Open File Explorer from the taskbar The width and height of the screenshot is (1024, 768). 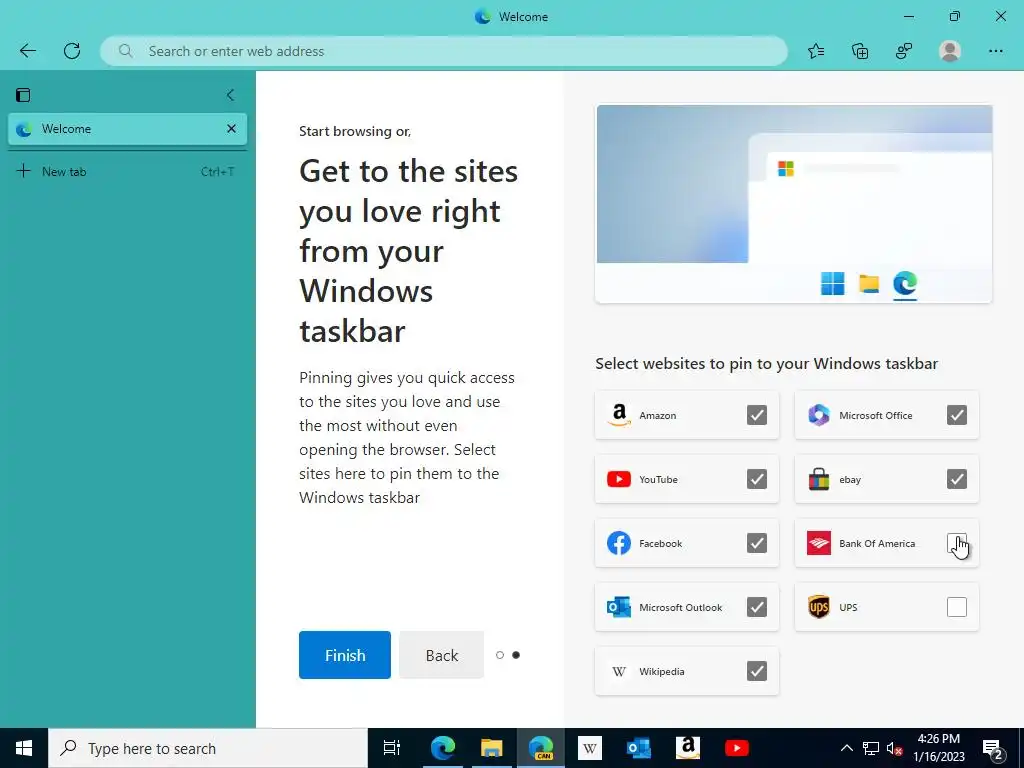click(492, 748)
